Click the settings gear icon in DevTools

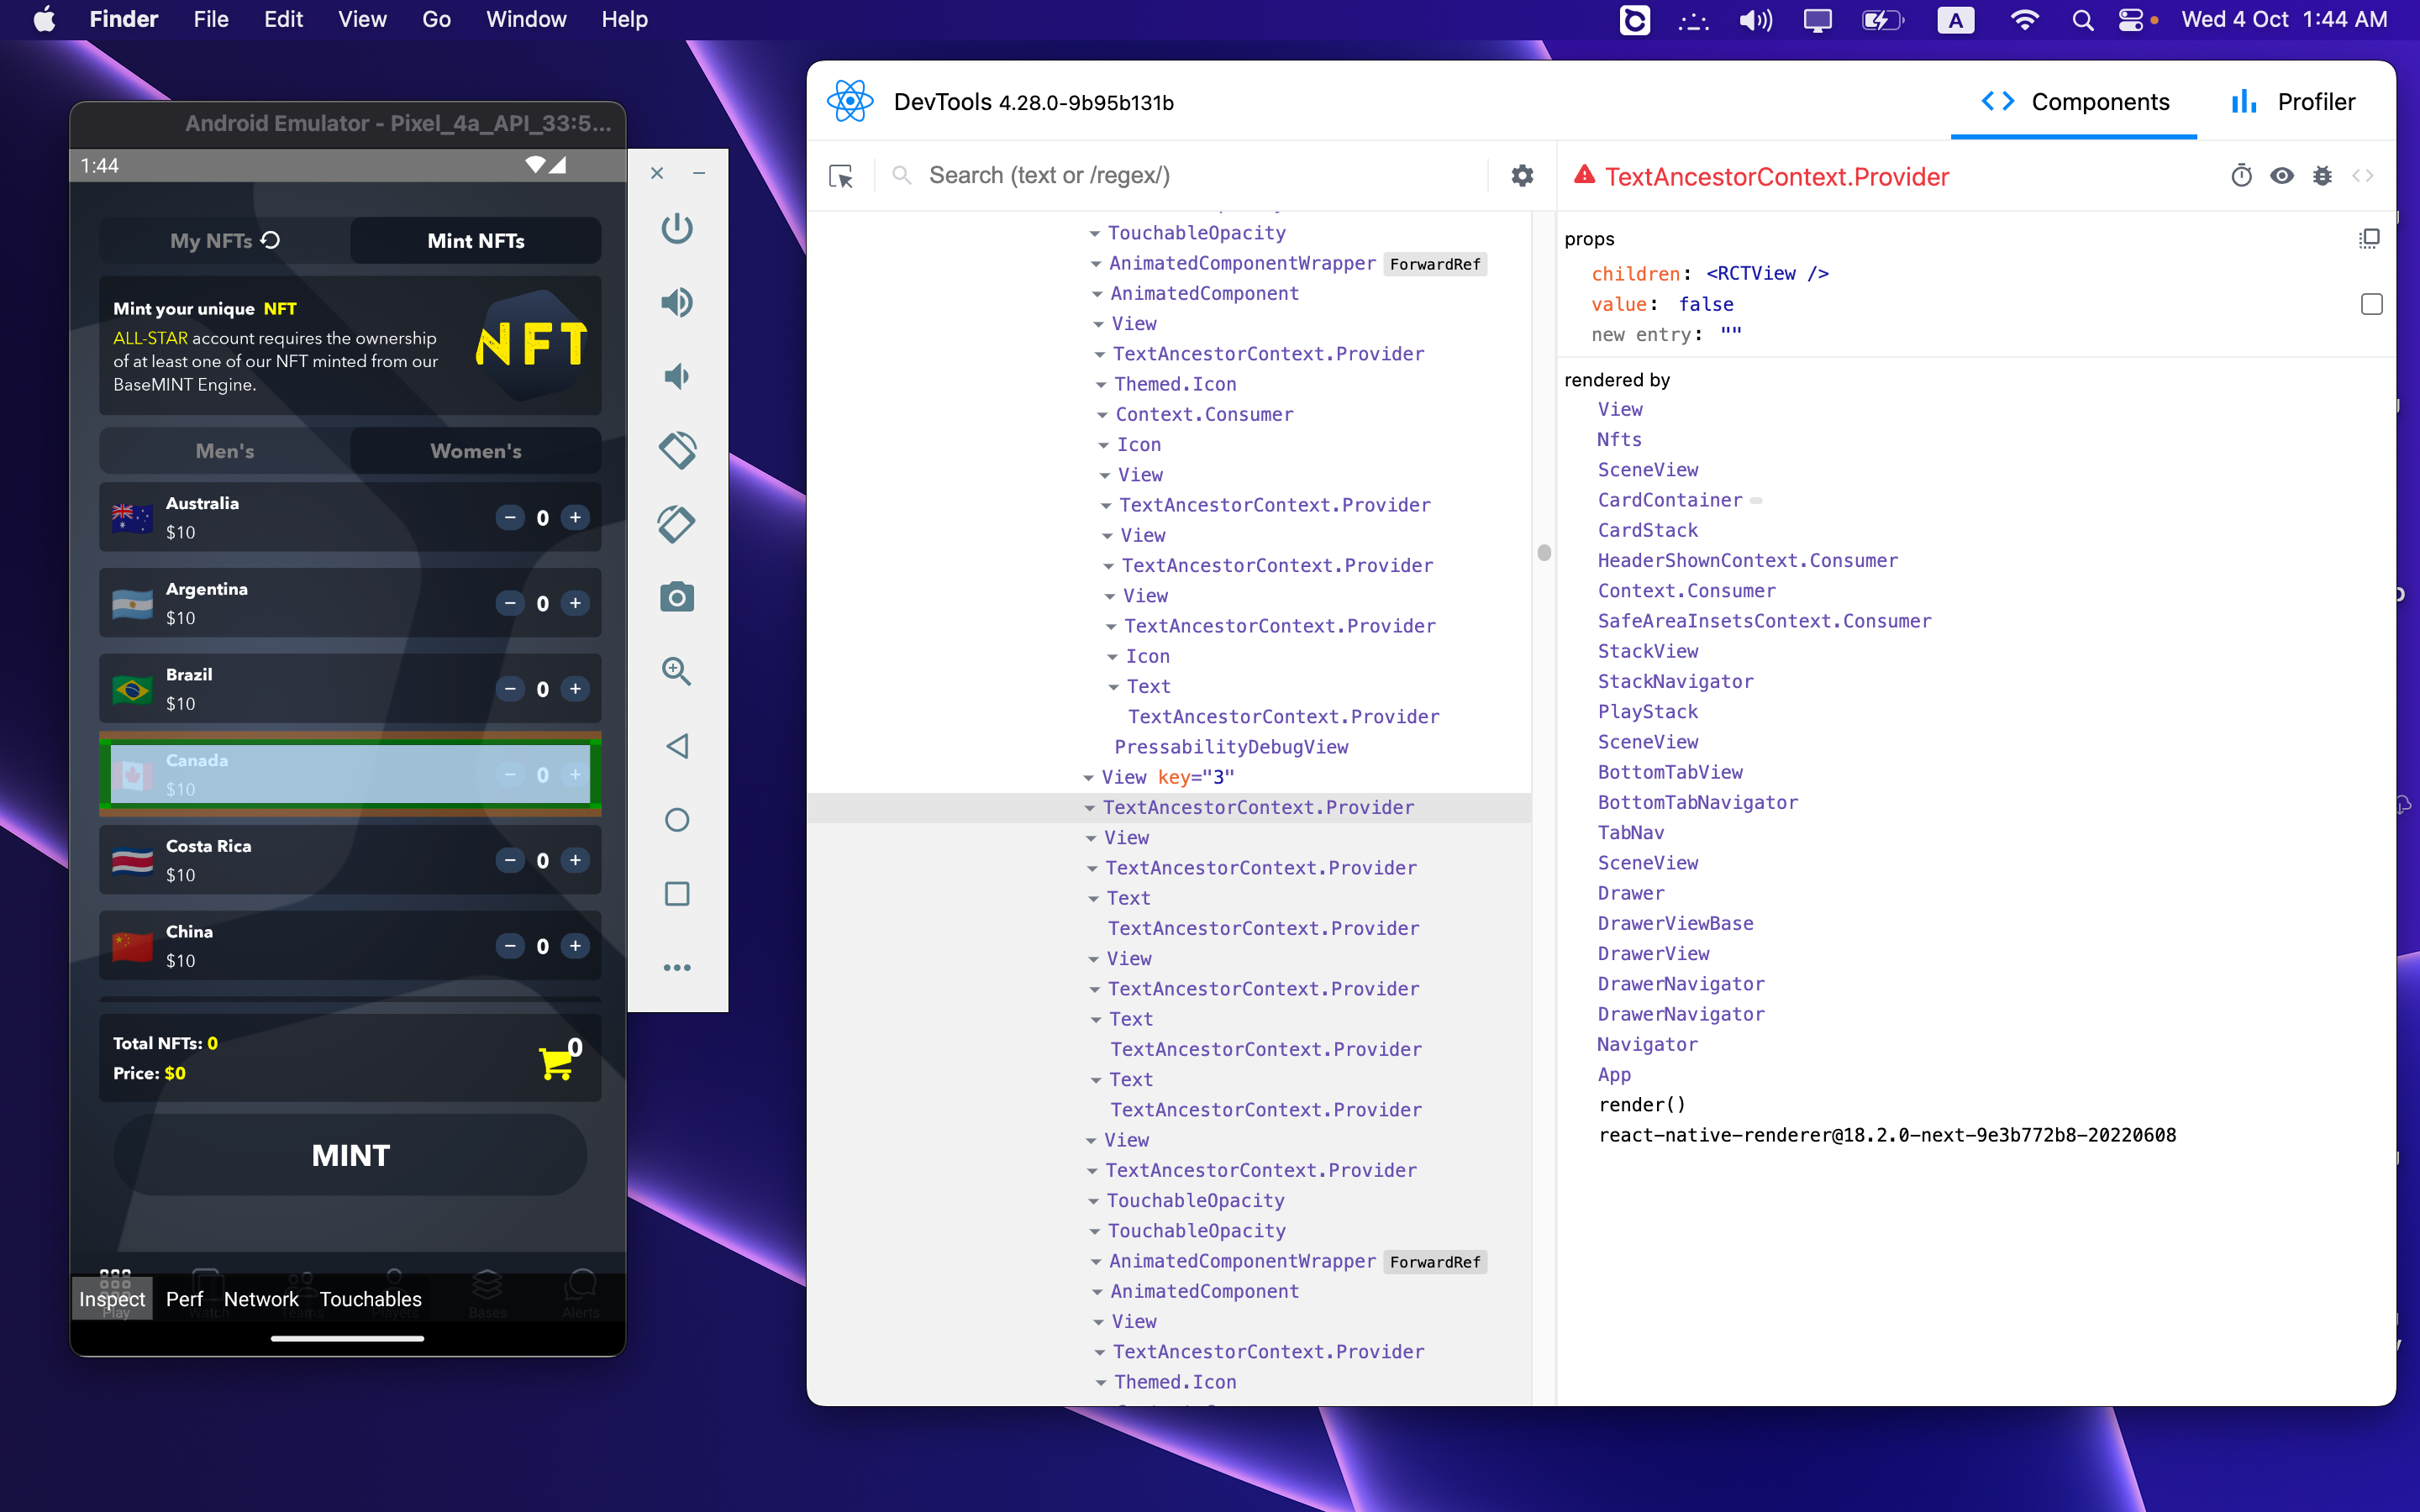(1521, 176)
